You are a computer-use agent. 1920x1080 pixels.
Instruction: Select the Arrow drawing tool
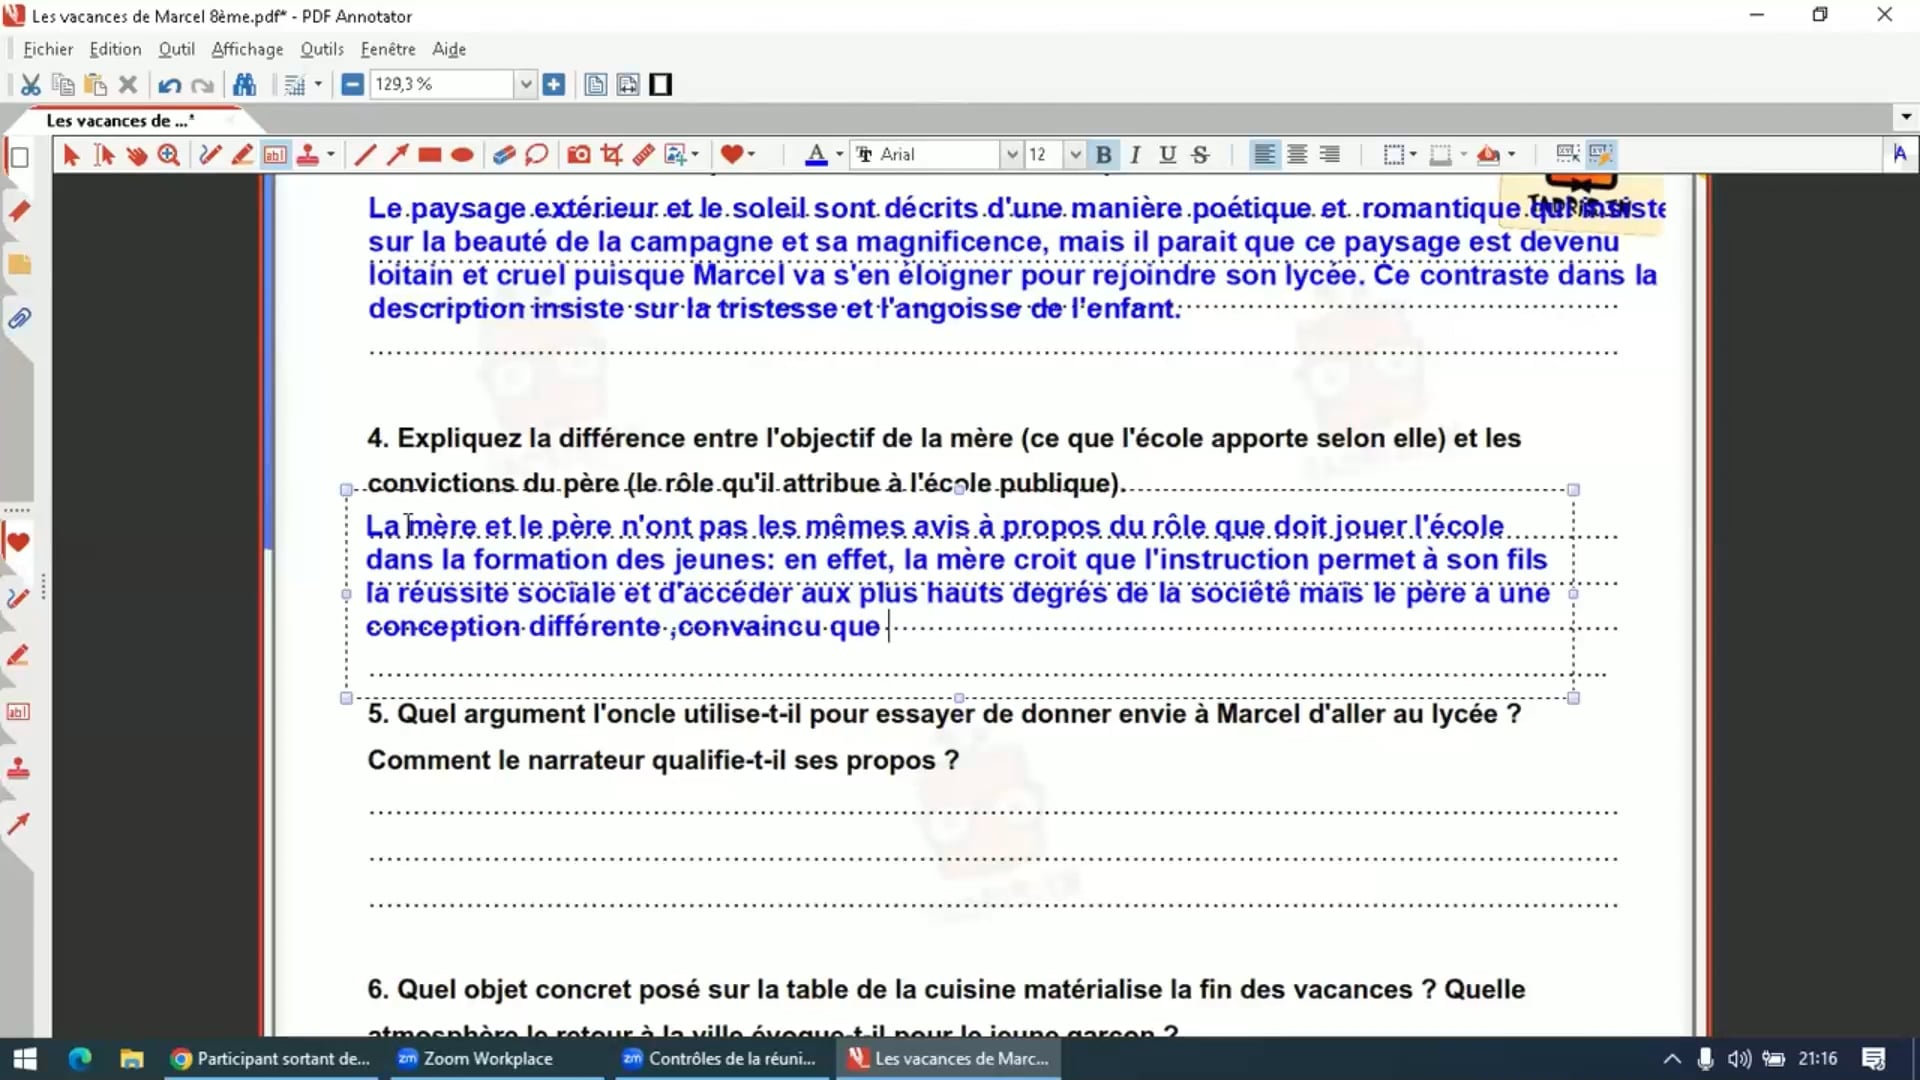398,155
